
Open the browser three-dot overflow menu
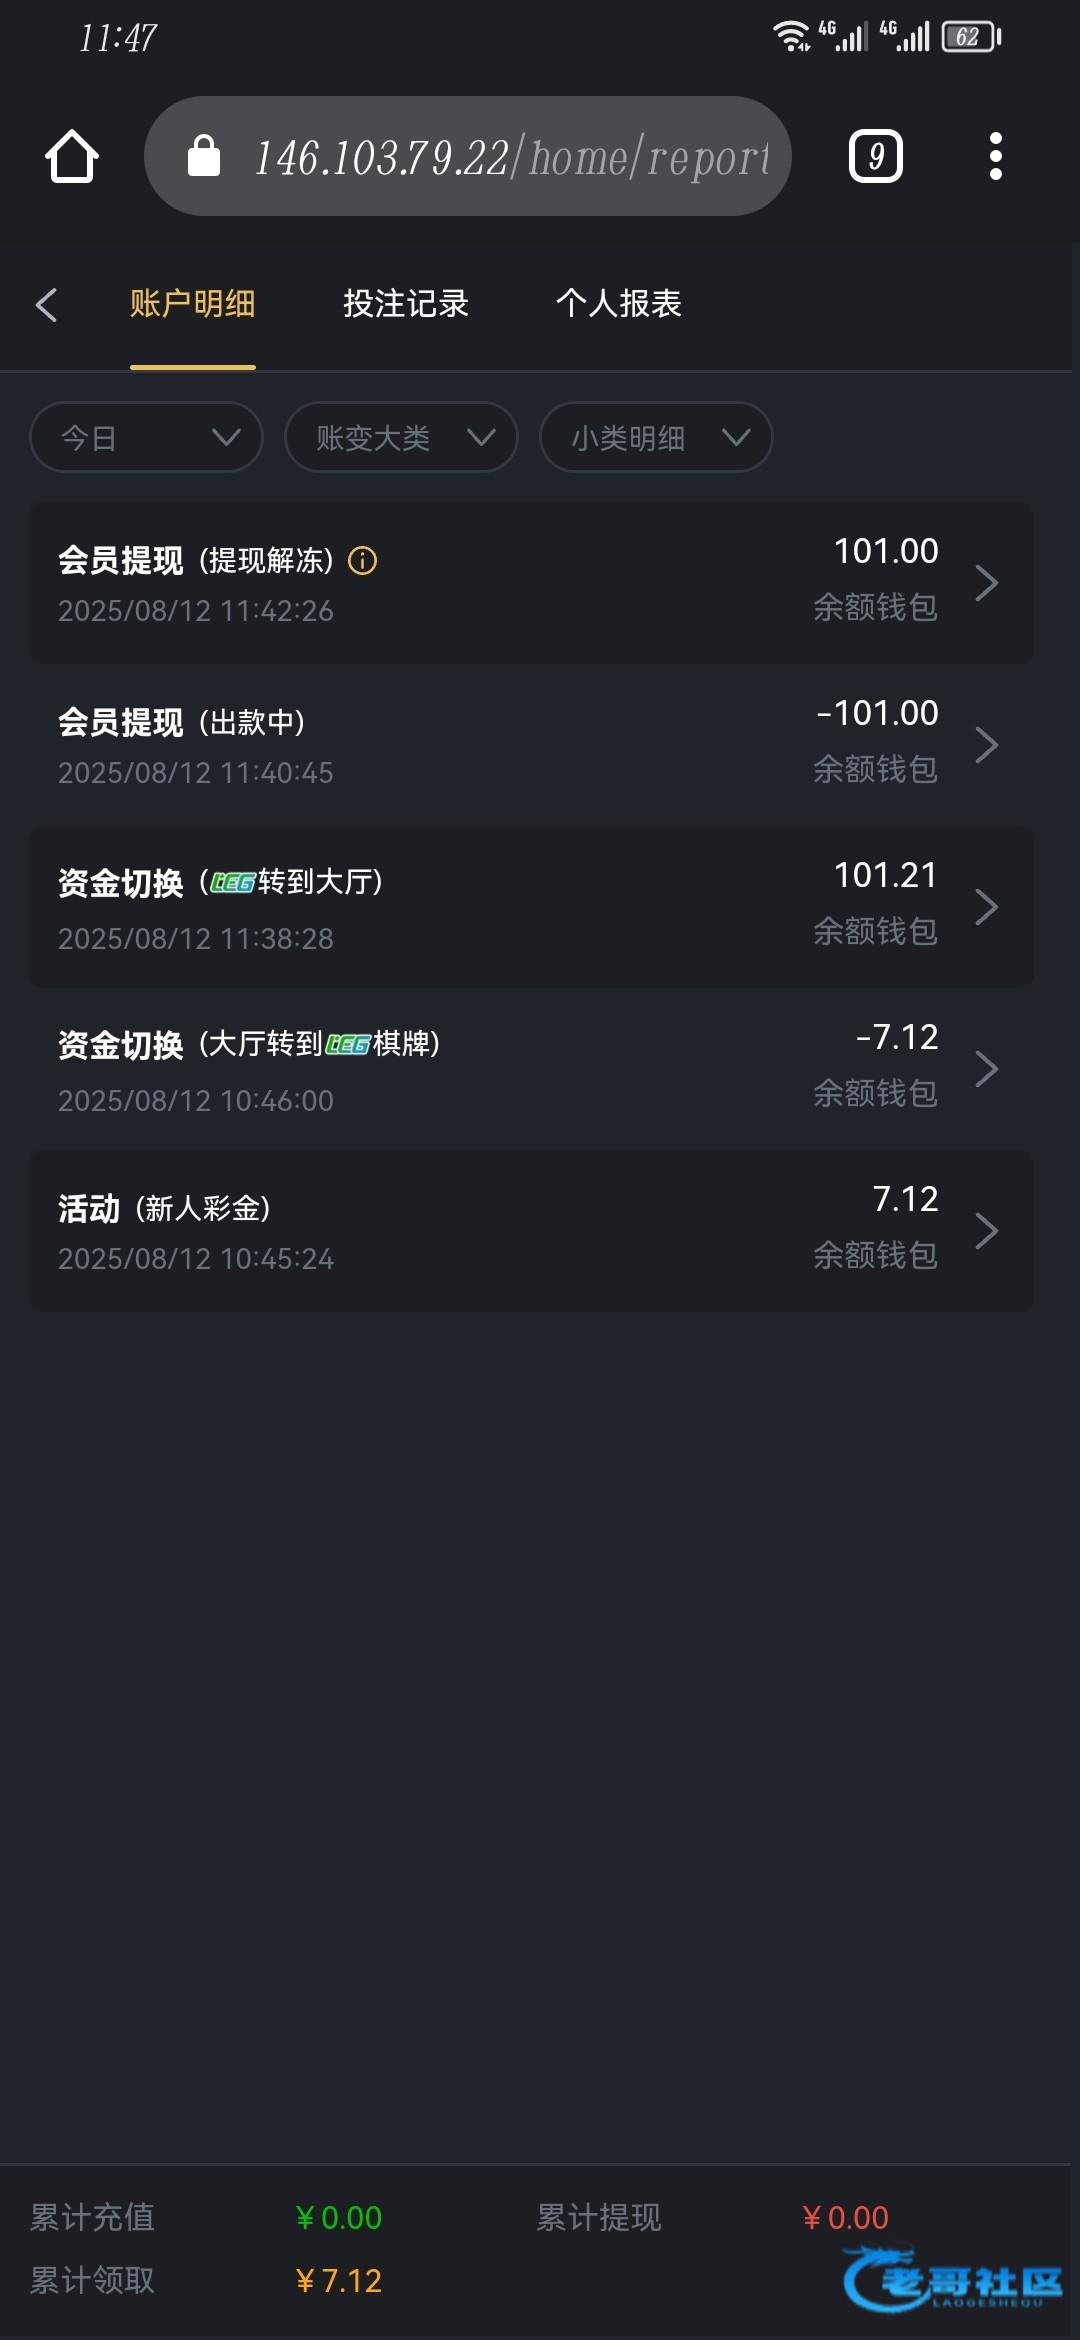point(995,157)
